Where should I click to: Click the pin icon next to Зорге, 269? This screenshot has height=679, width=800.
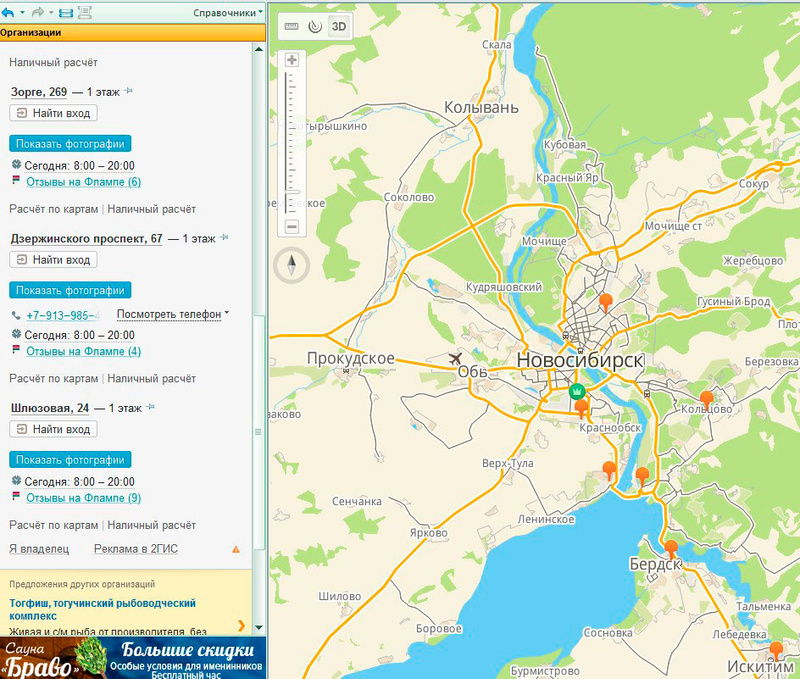(x=129, y=92)
